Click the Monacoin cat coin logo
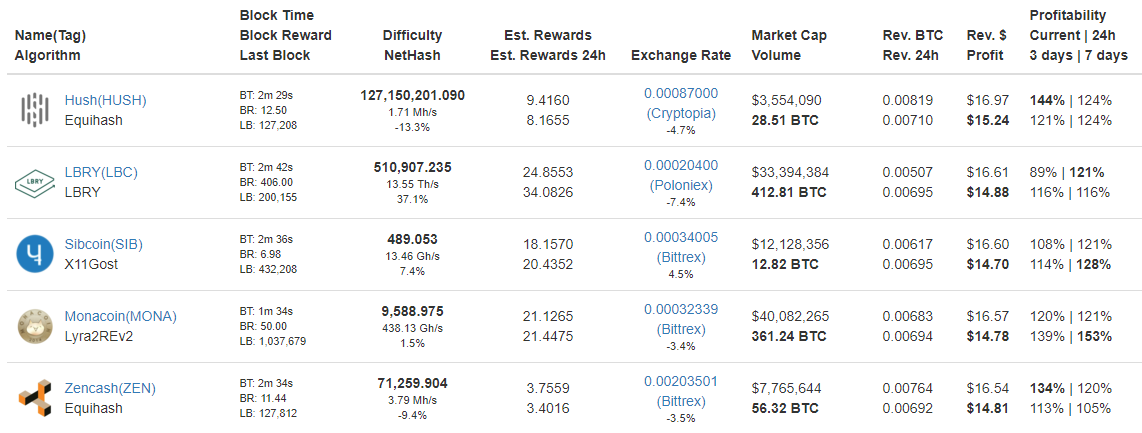The height and width of the screenshot is (433, 1142). coord(35,326)
